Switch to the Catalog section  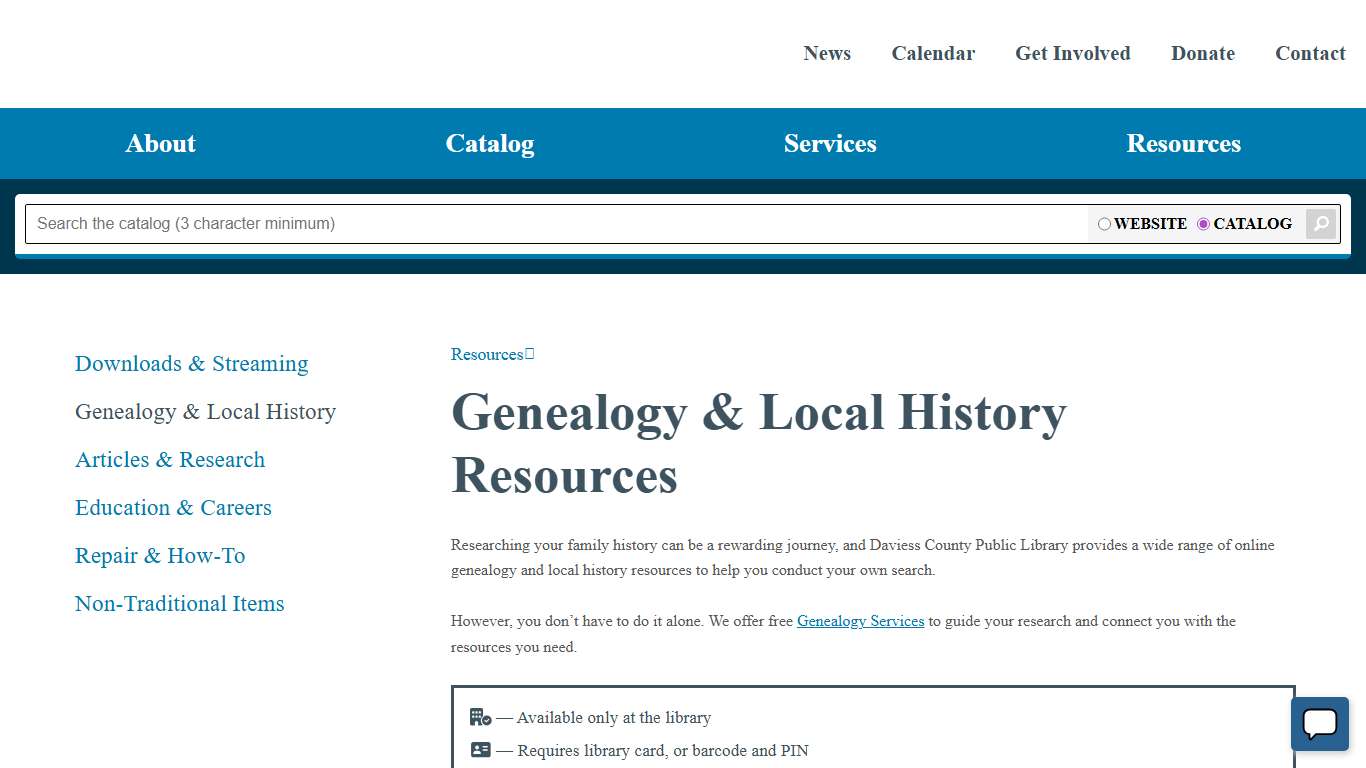coord(490,143)
